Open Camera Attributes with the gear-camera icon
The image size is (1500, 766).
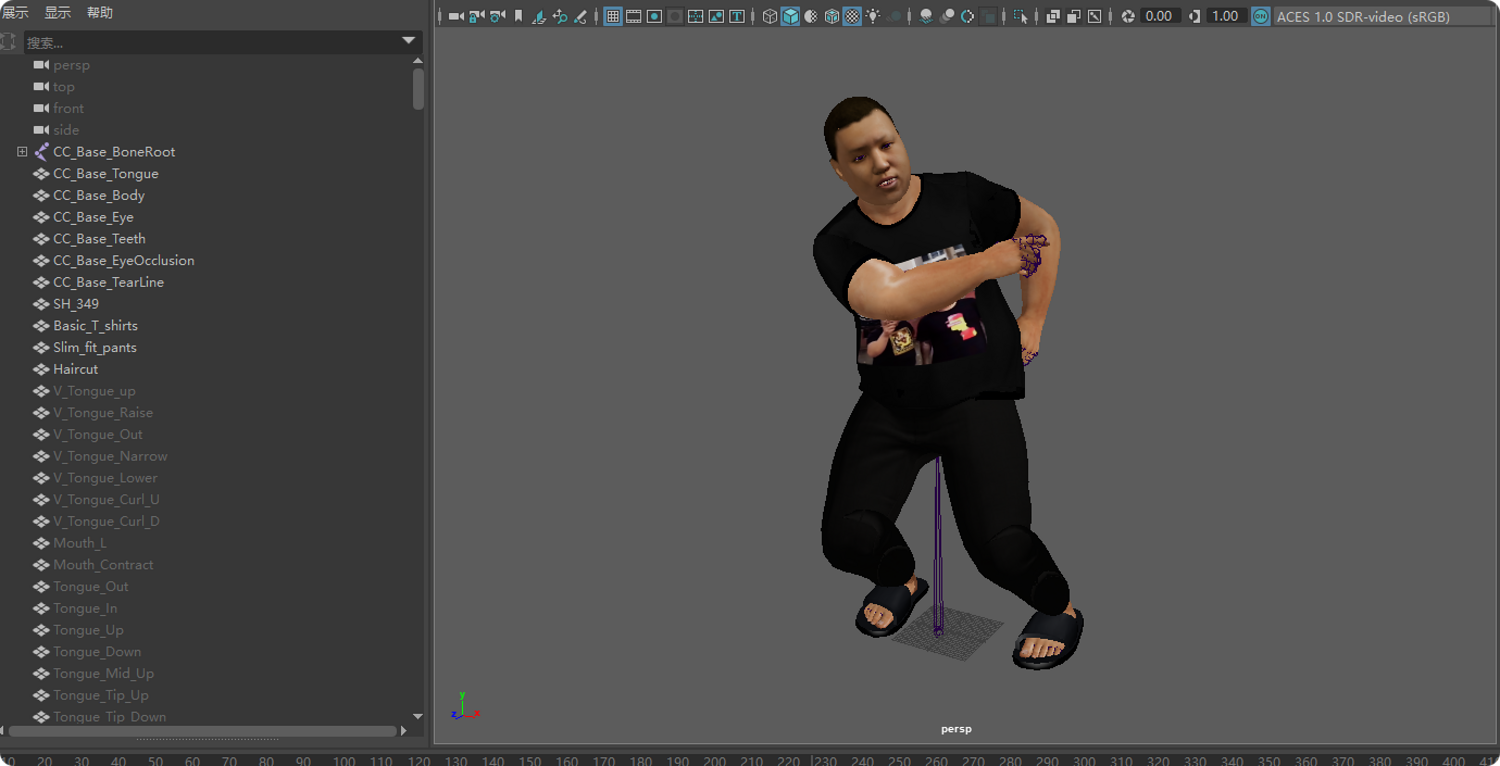[497, 16]
